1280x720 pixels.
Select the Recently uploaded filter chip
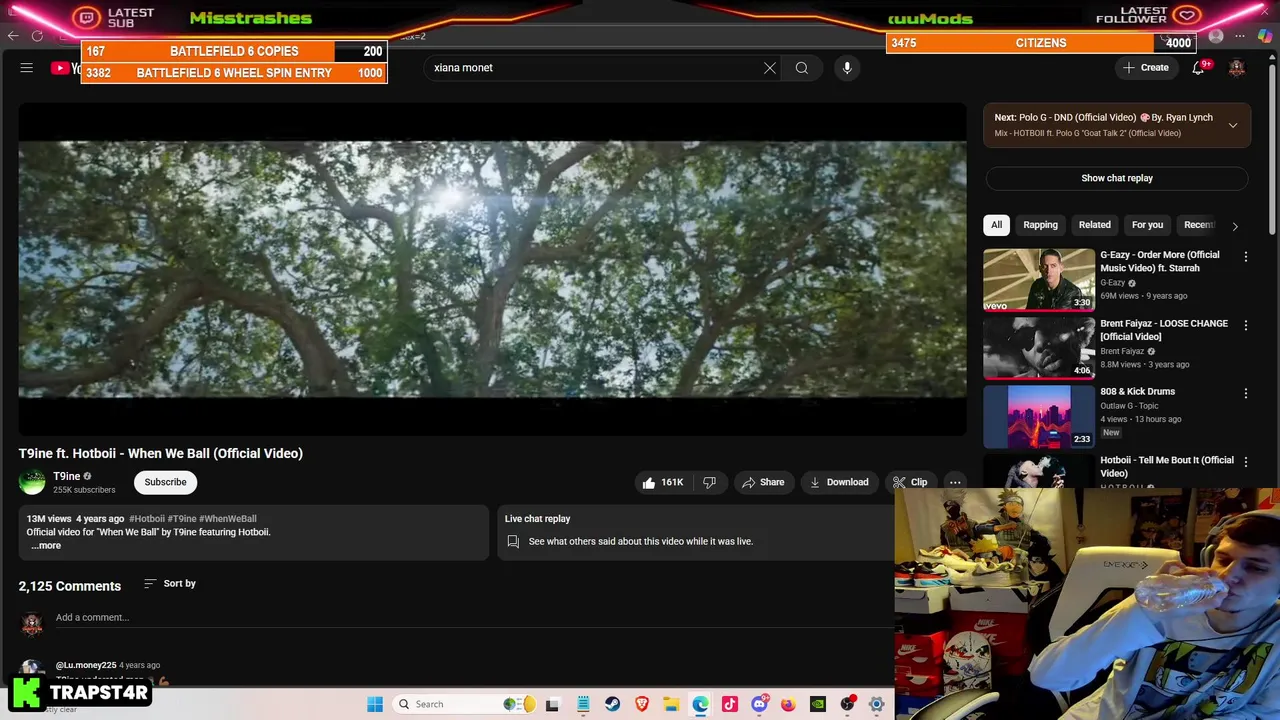click(x=1200, y=225)
